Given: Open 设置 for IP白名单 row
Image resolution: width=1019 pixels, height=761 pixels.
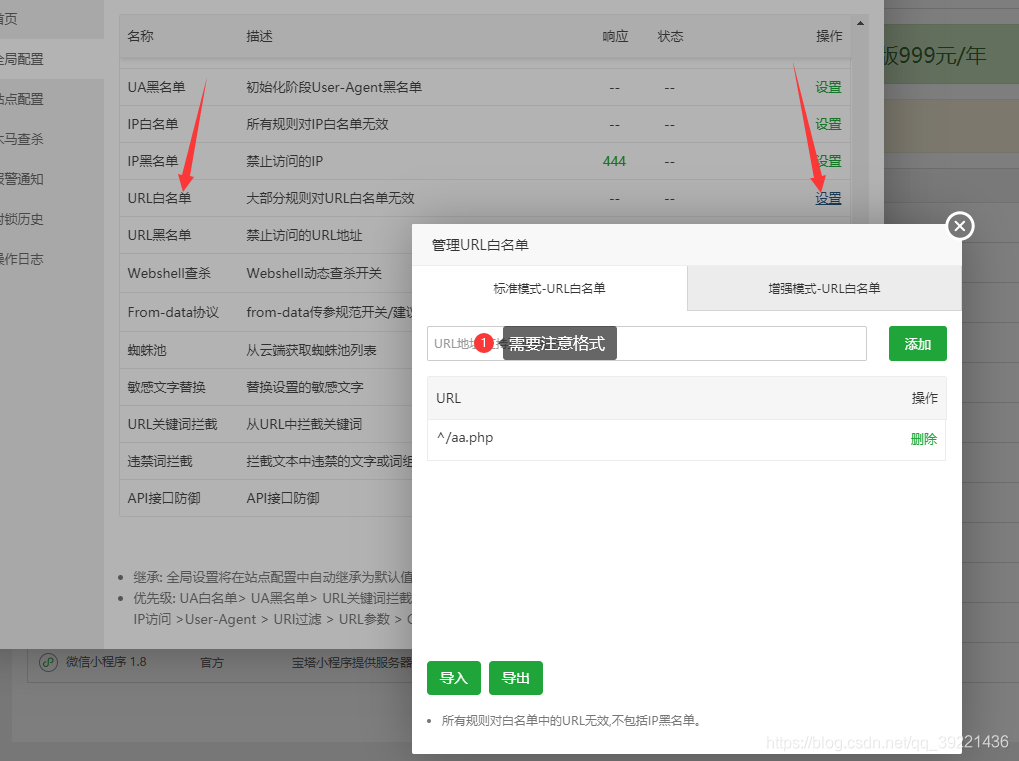Looking at the screenshot, I should (829, 124).
